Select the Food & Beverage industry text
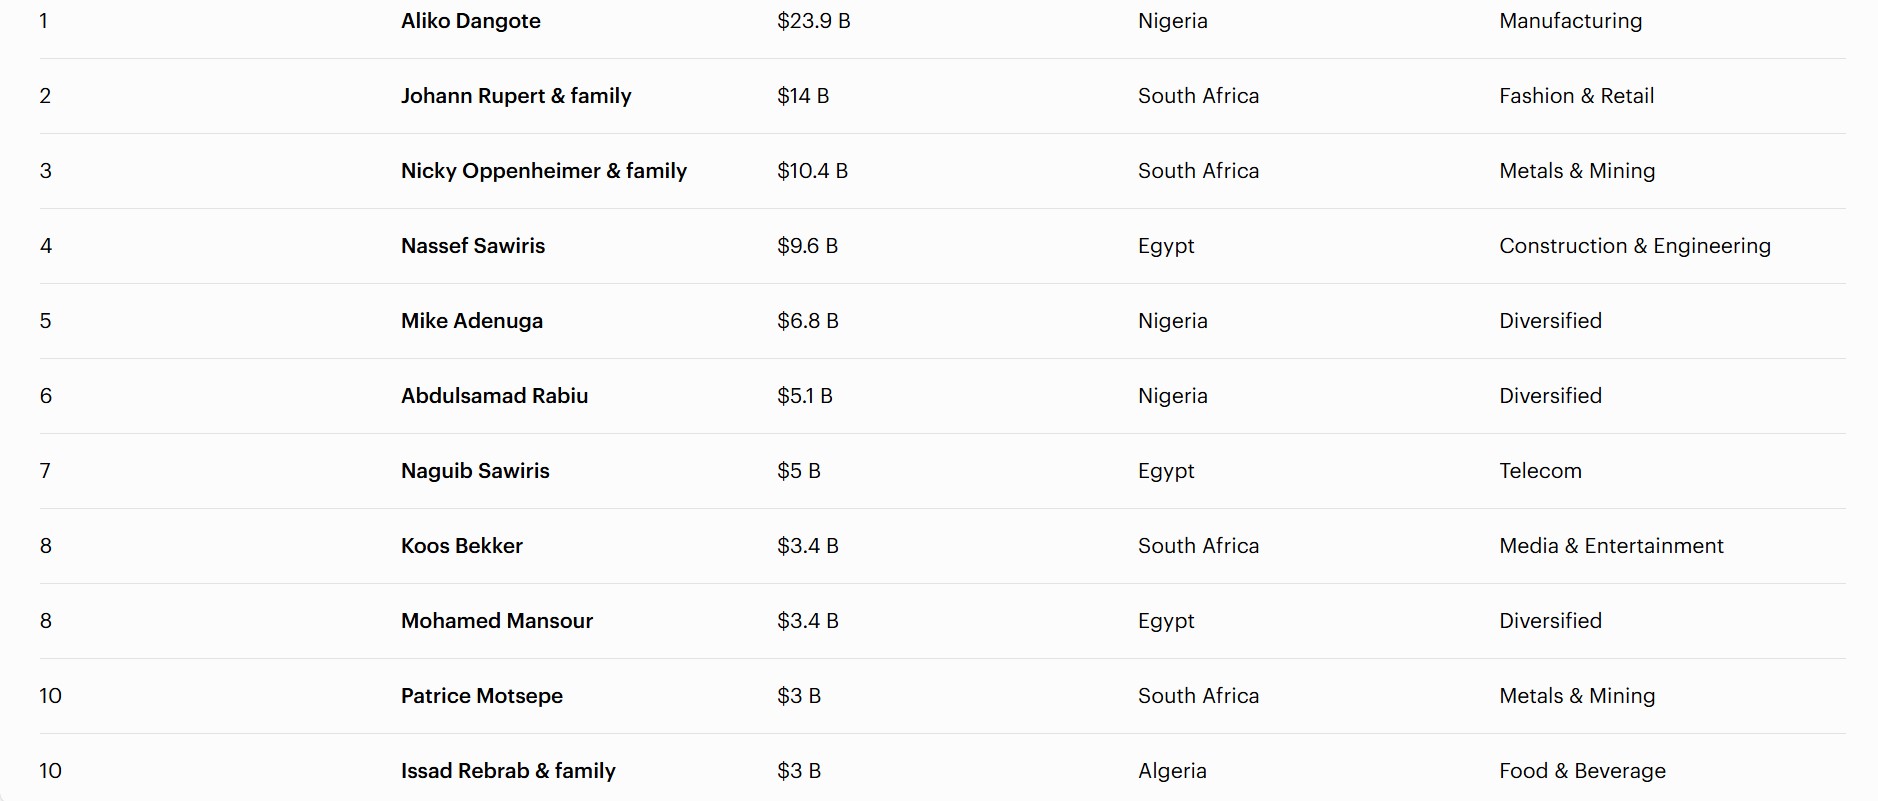1878x801 pixels. tap(1582, 771)
